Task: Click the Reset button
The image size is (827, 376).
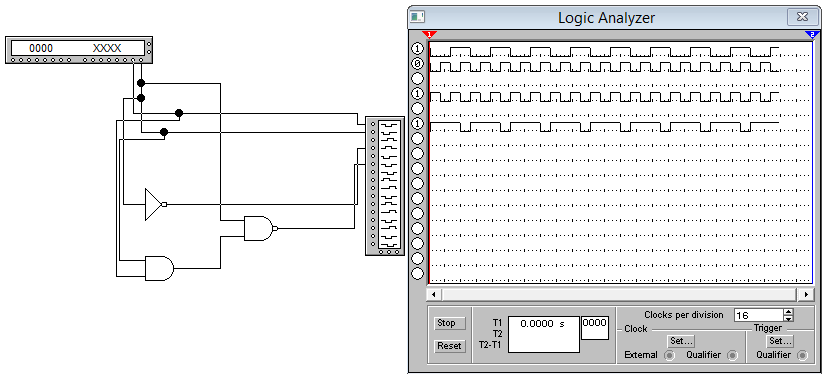Action: (449, 346)
